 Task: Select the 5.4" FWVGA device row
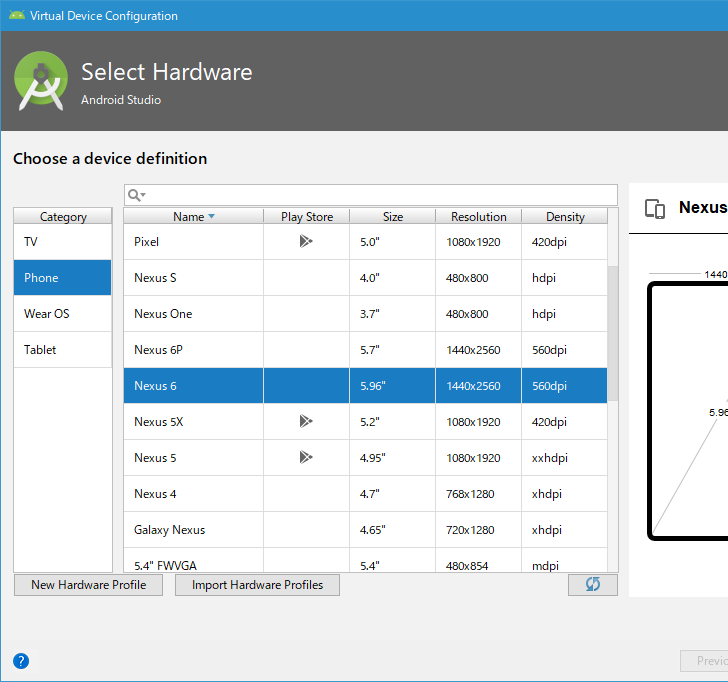365,560
